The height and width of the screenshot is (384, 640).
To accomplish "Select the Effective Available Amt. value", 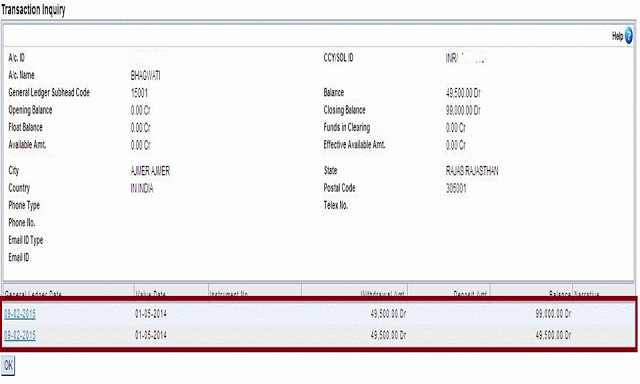I will 456,145.
